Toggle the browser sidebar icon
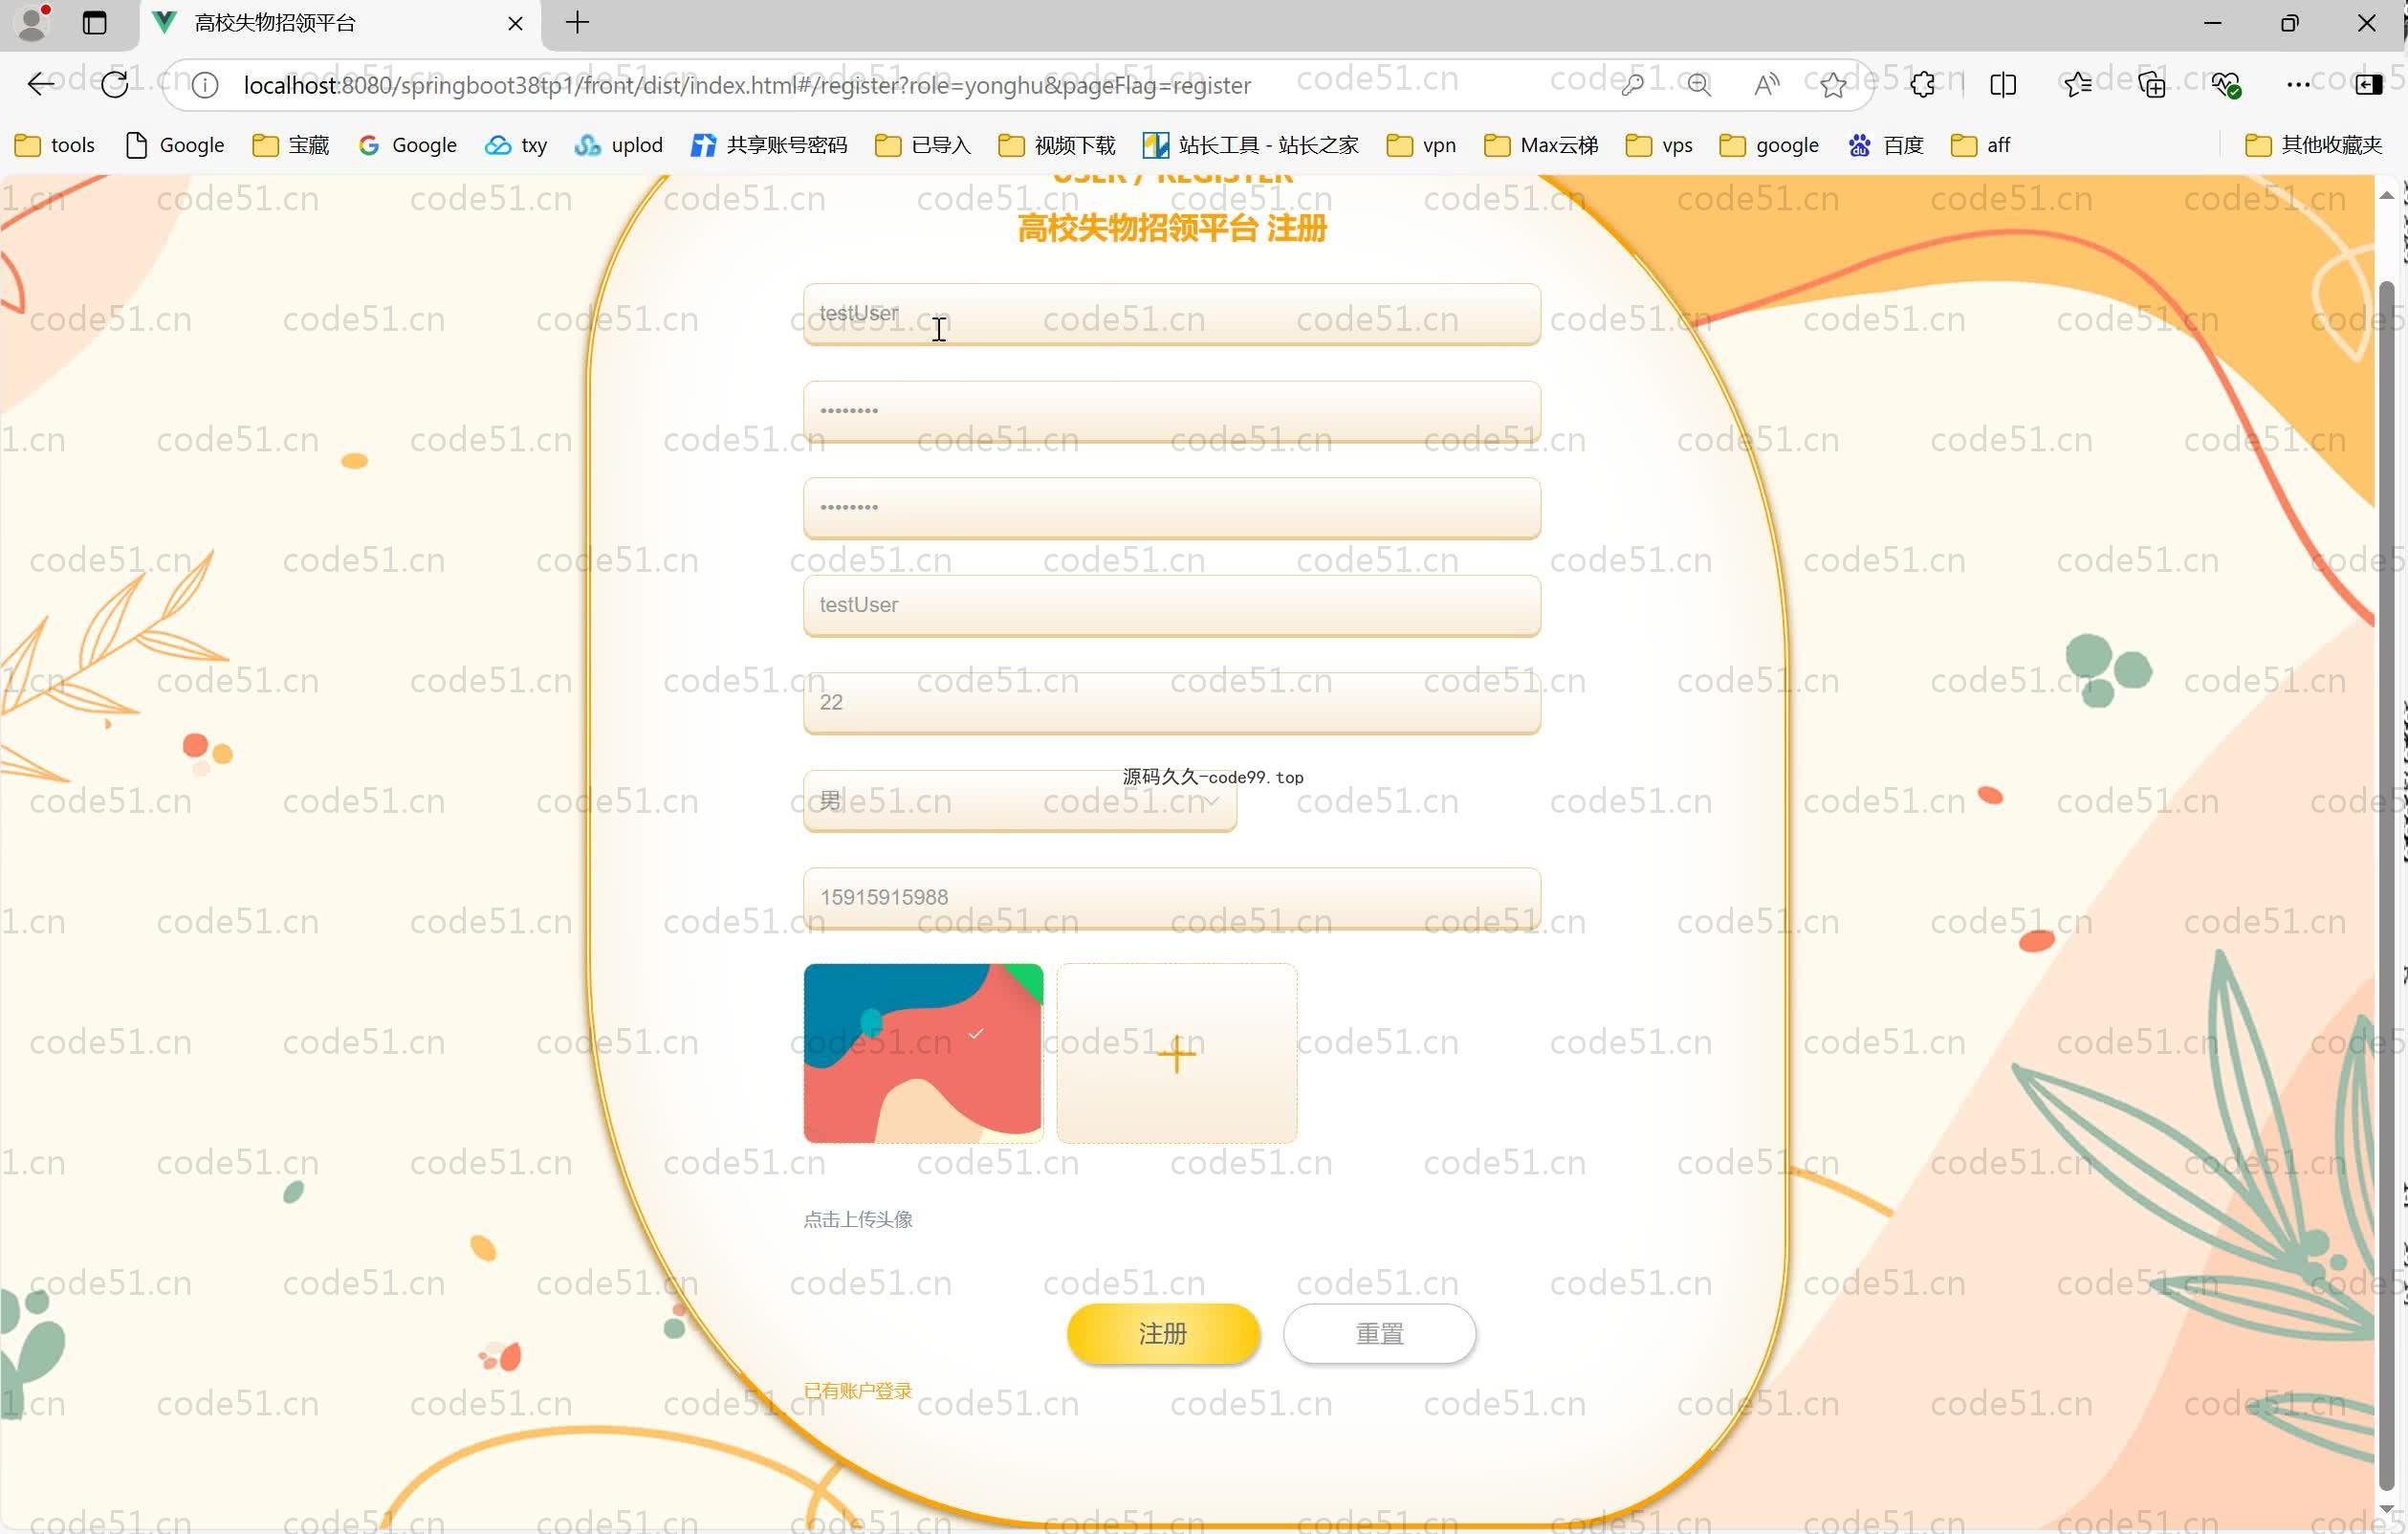Screen dimensions: 2408x1534 click(x=2369, y=85)
